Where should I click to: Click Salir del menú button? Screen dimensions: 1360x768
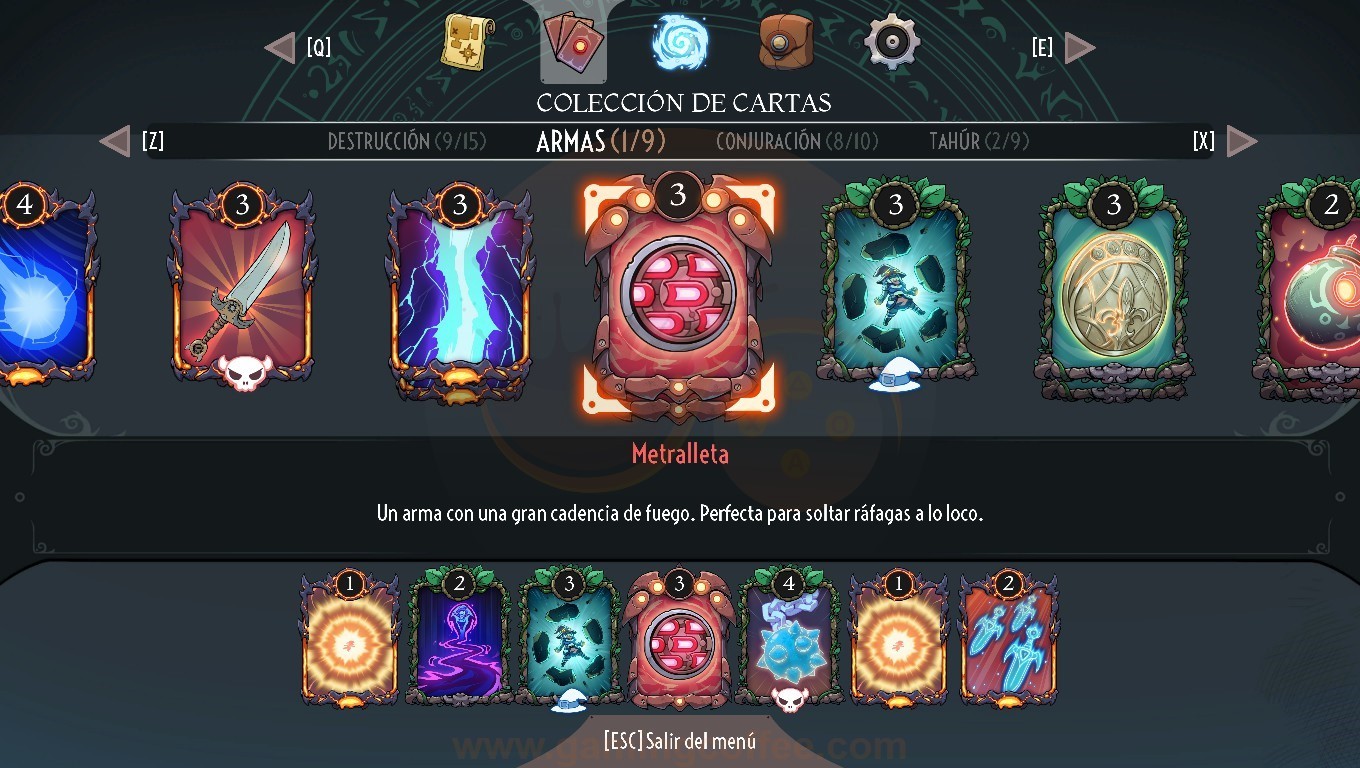680,741
